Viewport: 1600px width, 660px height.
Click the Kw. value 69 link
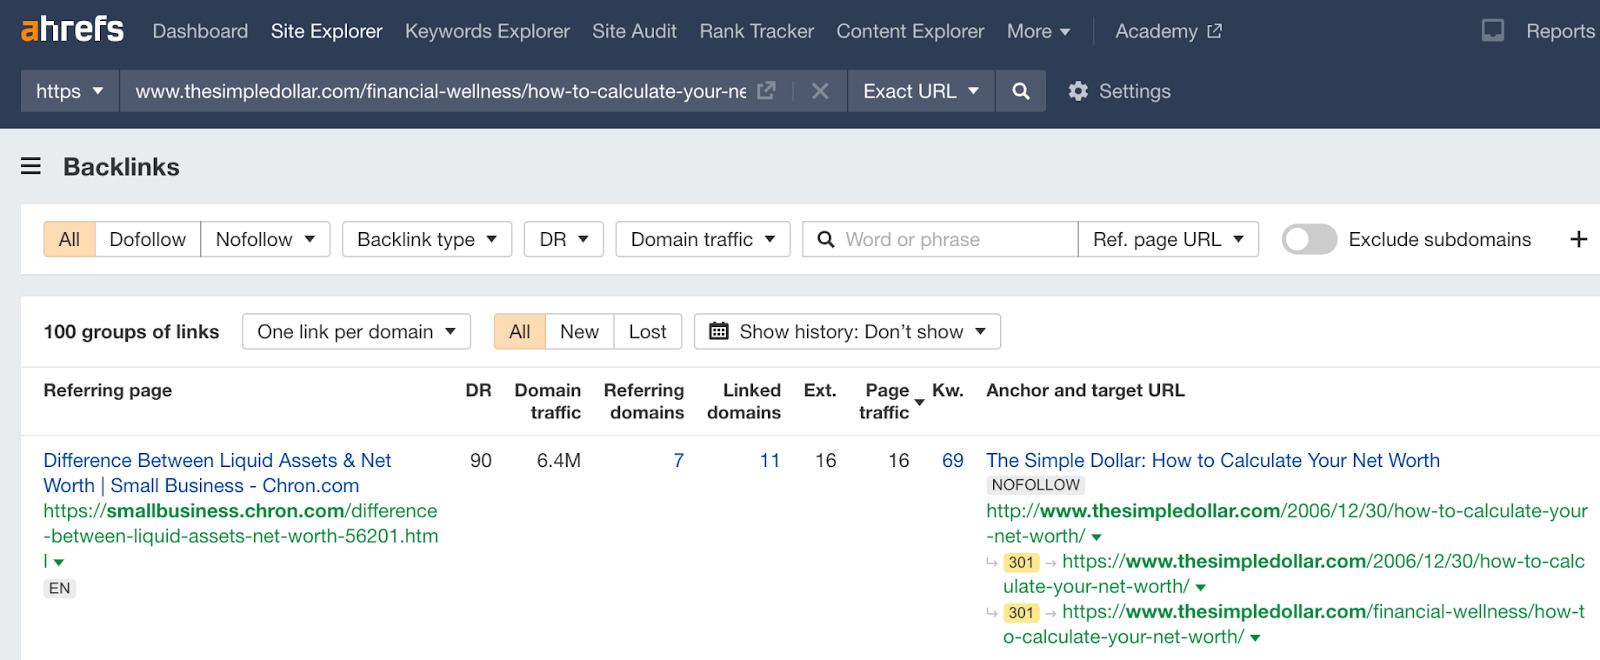coord(952,460)
